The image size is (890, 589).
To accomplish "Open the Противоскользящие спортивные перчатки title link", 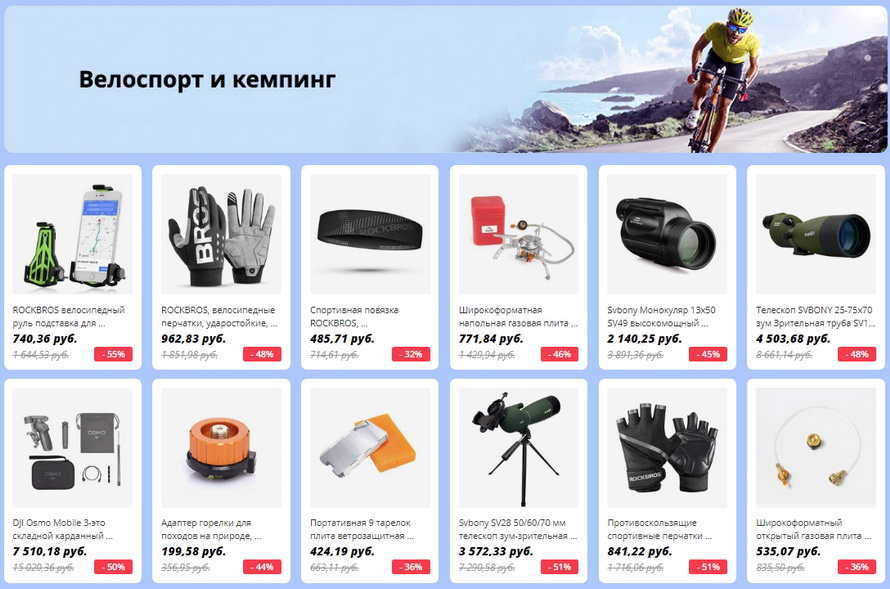I will (x=660, y=529).
